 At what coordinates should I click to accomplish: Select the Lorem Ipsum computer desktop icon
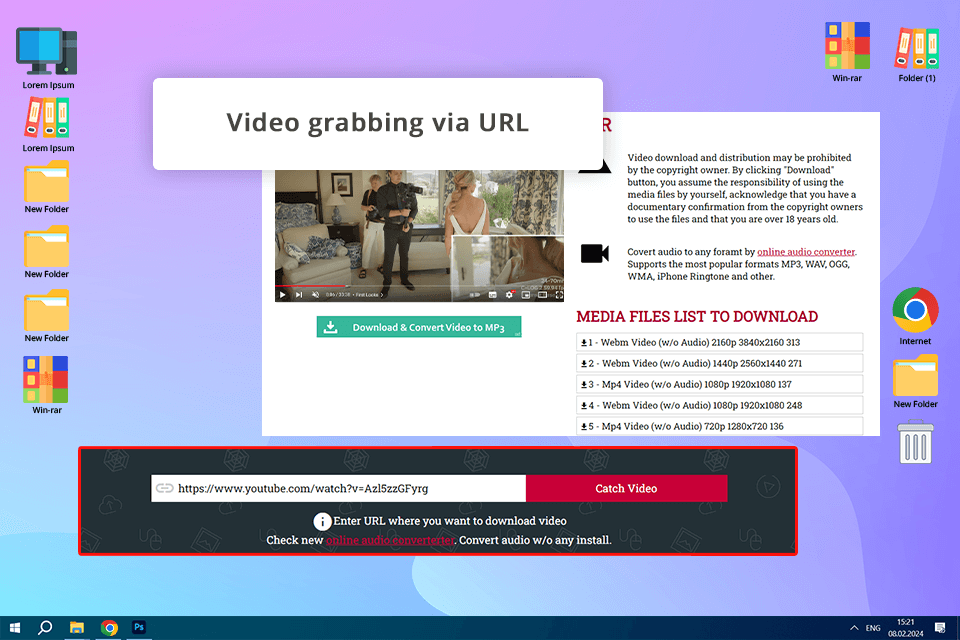[47, 58]
